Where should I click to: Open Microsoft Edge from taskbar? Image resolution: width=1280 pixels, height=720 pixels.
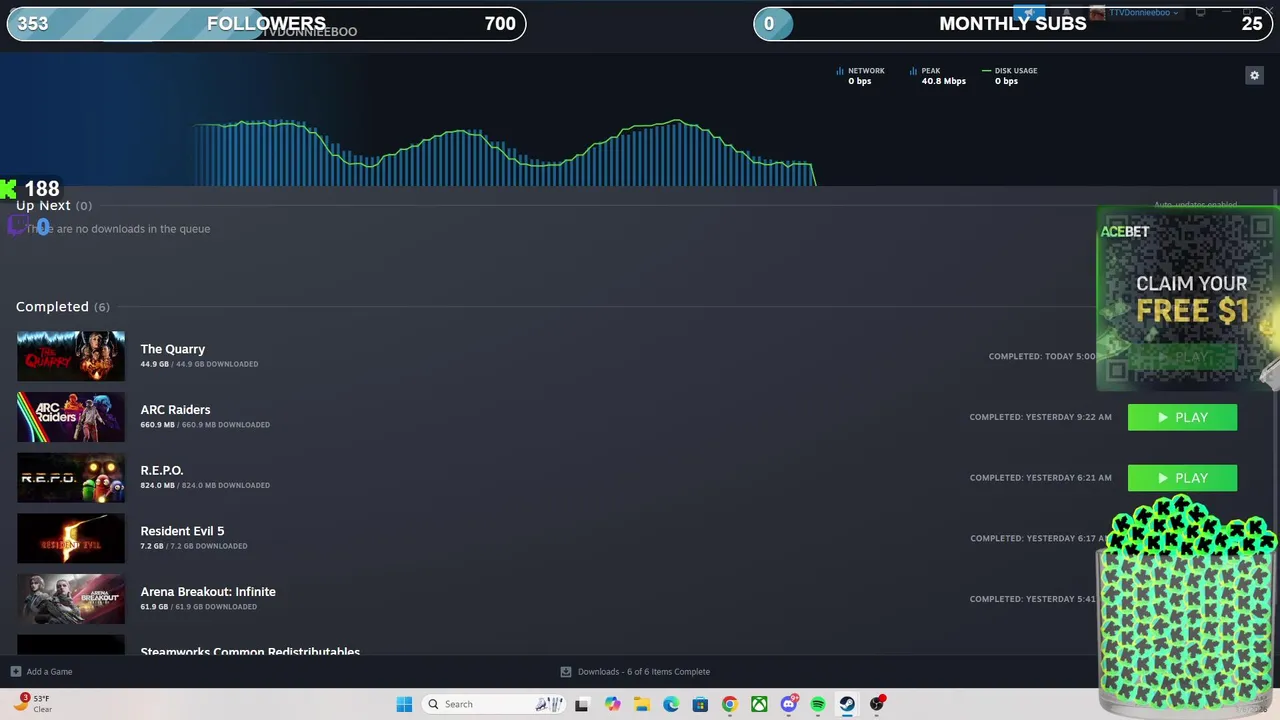click(671, 704)
